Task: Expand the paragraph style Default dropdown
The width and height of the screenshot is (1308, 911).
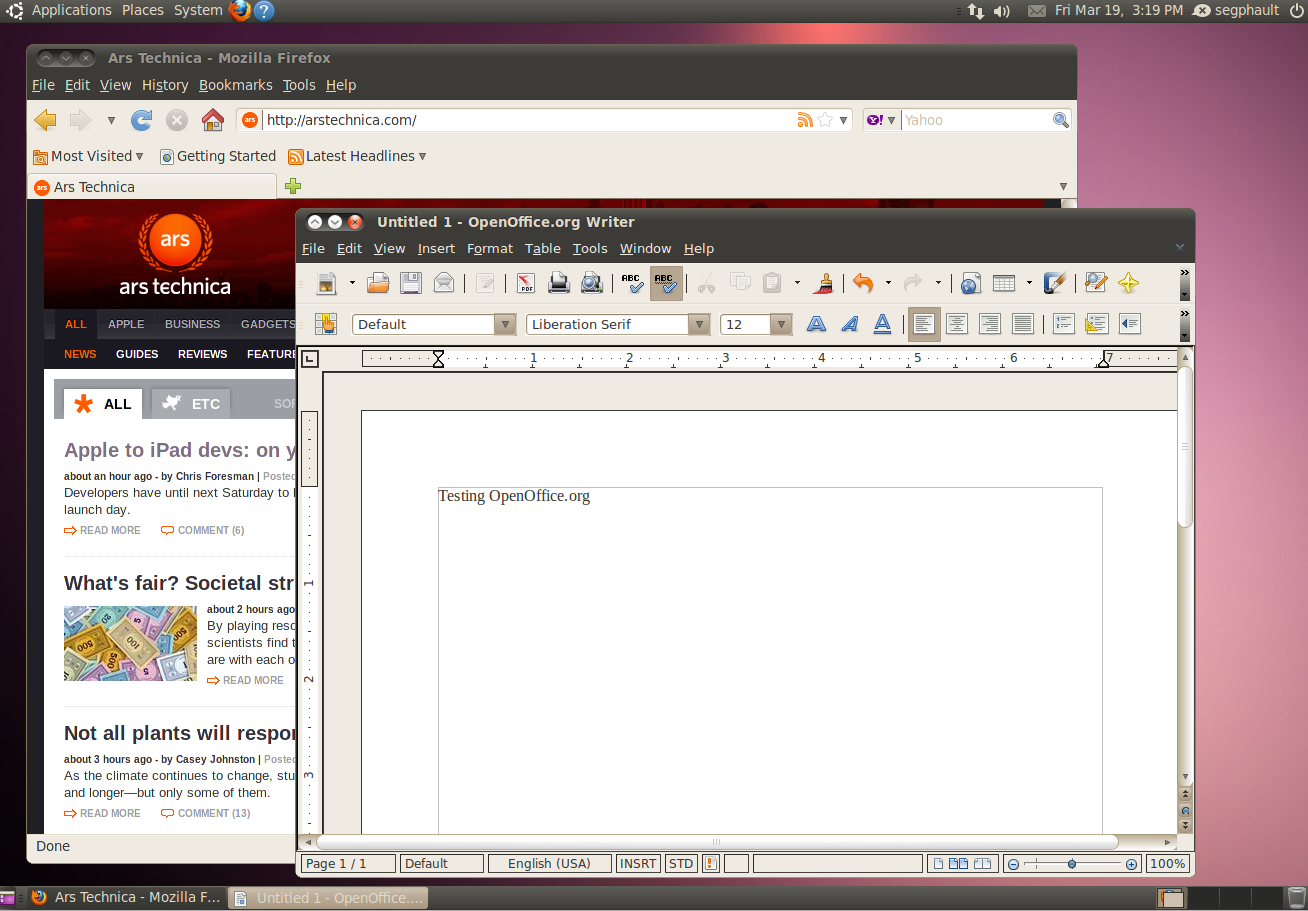Action: (505, 325)
